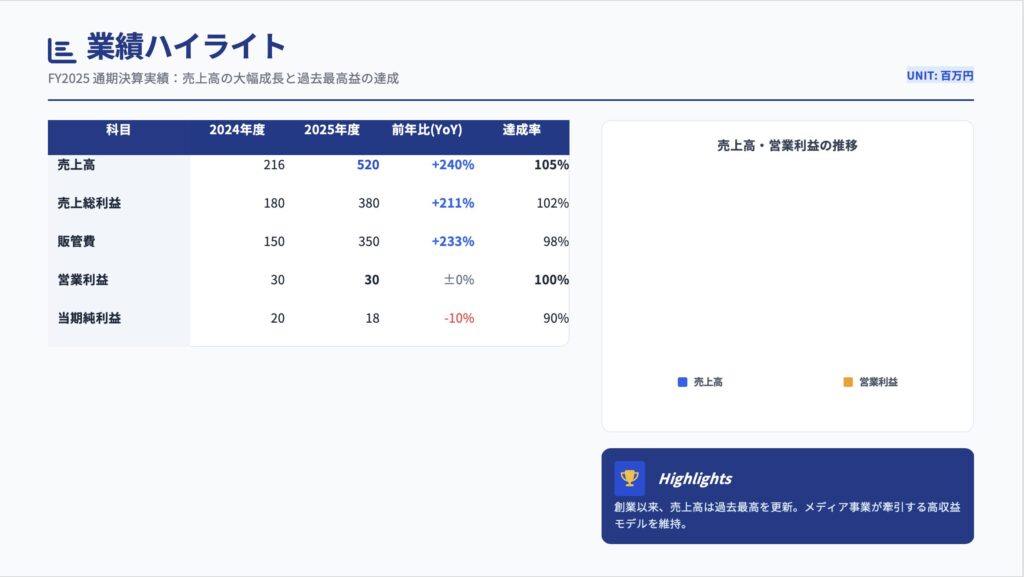1024x577 pixels.
Task: Select the FY2025 通期決算実績 subtitle text
Action: click(223, 78)
